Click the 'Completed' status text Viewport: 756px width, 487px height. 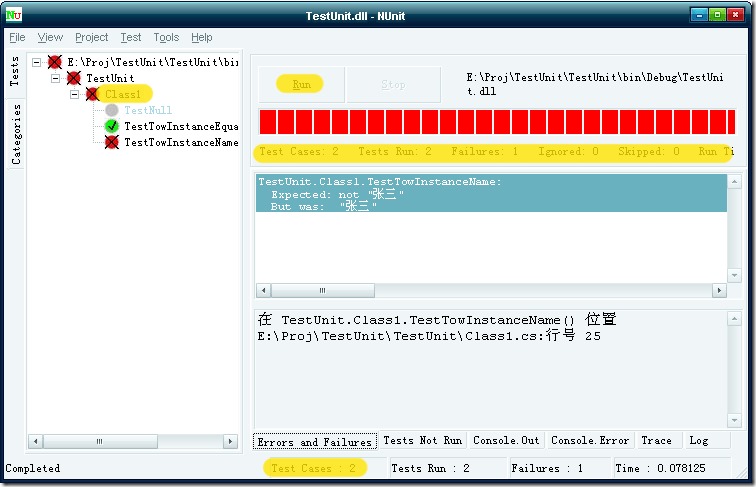click(x=33, y=468)
